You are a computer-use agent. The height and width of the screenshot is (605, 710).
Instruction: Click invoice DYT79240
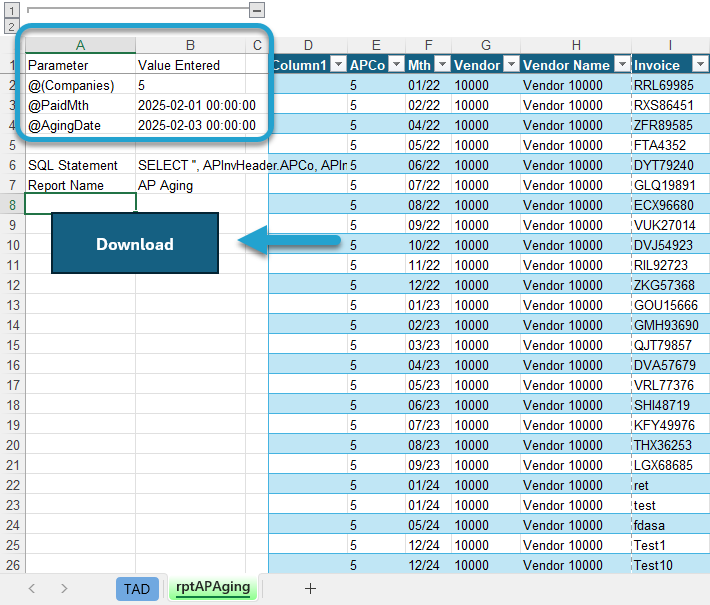pyautogui.click(x=670, y=165)
